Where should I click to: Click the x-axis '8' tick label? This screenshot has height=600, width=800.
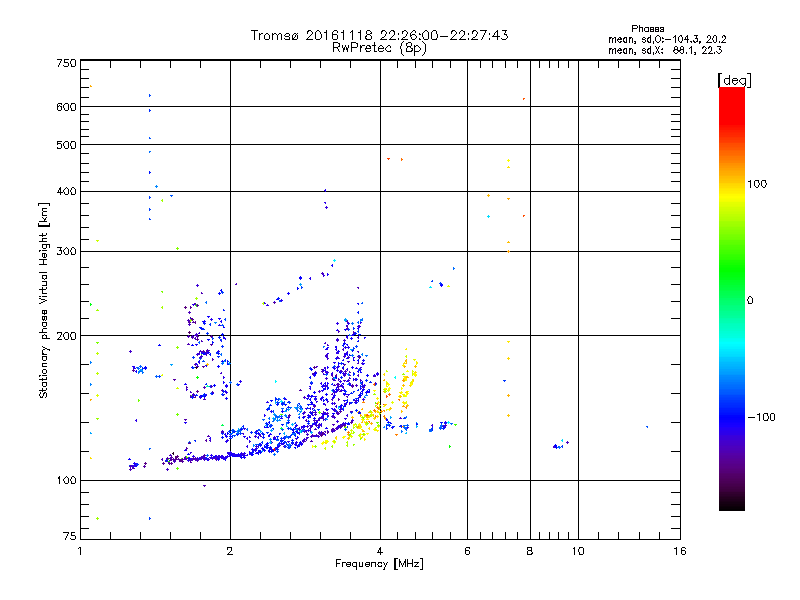click(x=530, y=551)
